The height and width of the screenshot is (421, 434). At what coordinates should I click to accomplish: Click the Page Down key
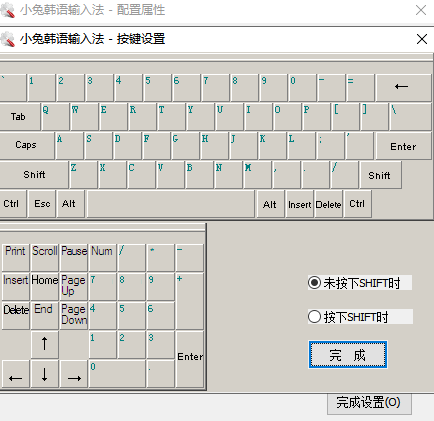point(74,315)
